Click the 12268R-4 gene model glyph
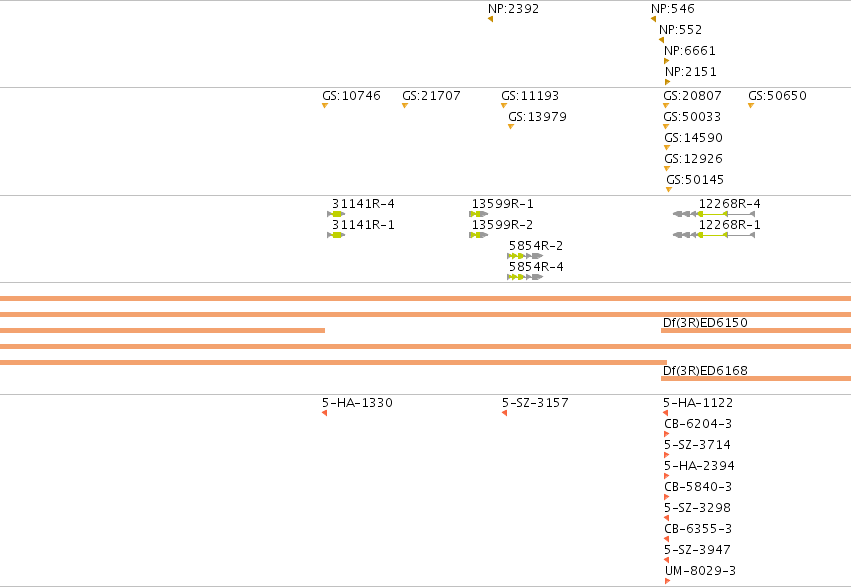This screenshot has height=587, width=851. click(x=714, y=214)
